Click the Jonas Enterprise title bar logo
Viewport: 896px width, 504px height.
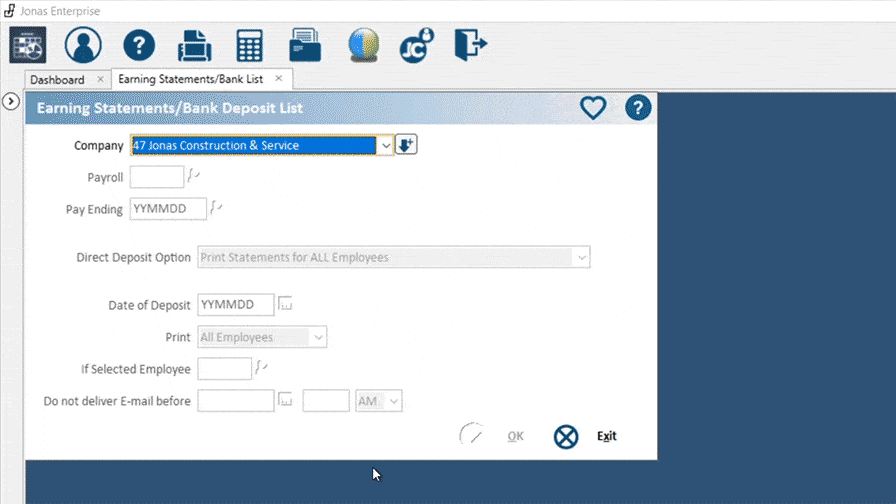(10, 10)
